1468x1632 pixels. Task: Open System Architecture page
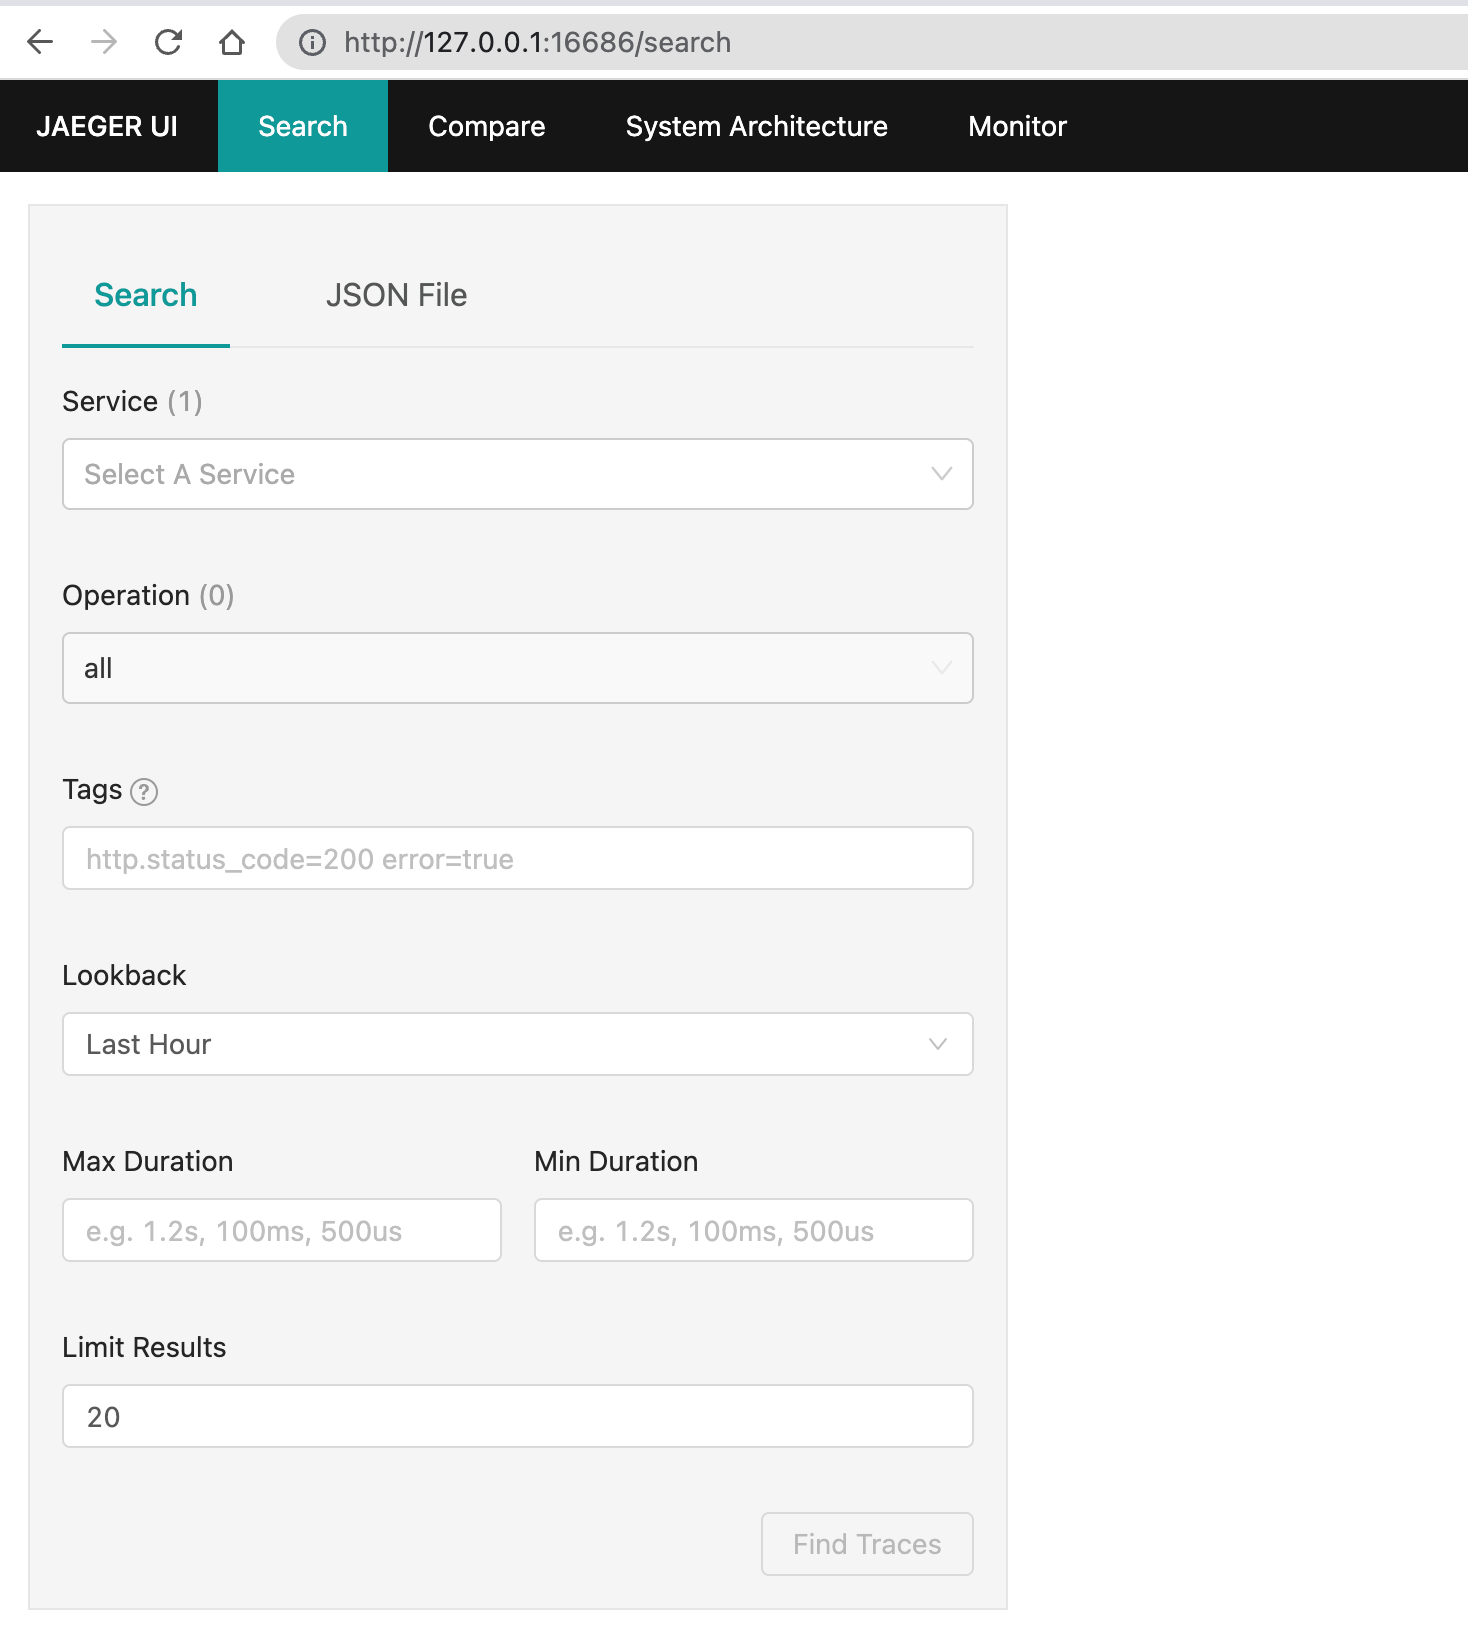click(757, 126)
